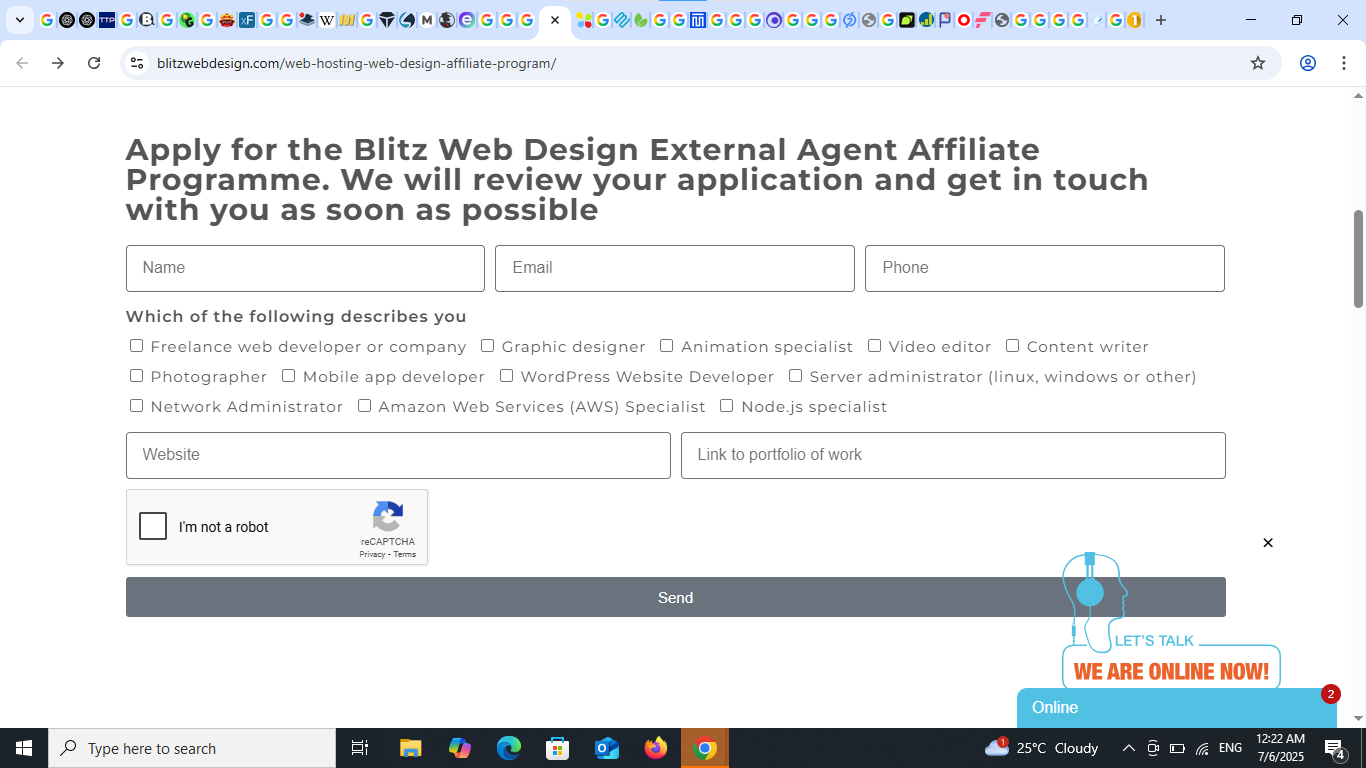Open Microsoft Edge from the taskbar
Image resolution: width=1366 pixels, height=768 pixels.
click(x=509, y=748)
